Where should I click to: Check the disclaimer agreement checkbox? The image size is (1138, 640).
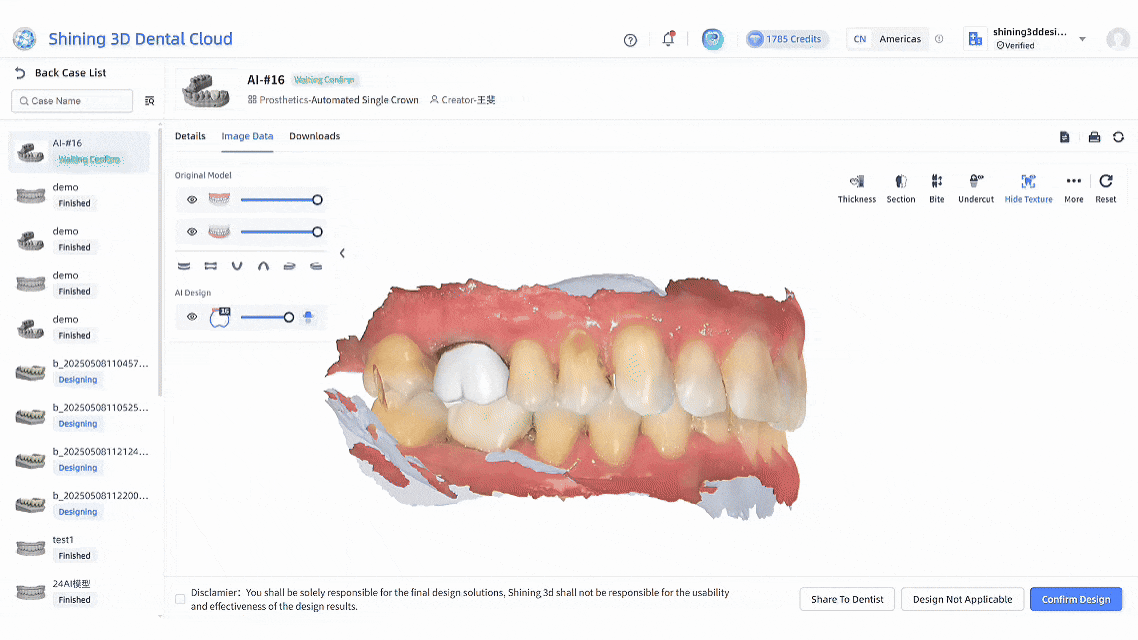[x=180, y=599]
